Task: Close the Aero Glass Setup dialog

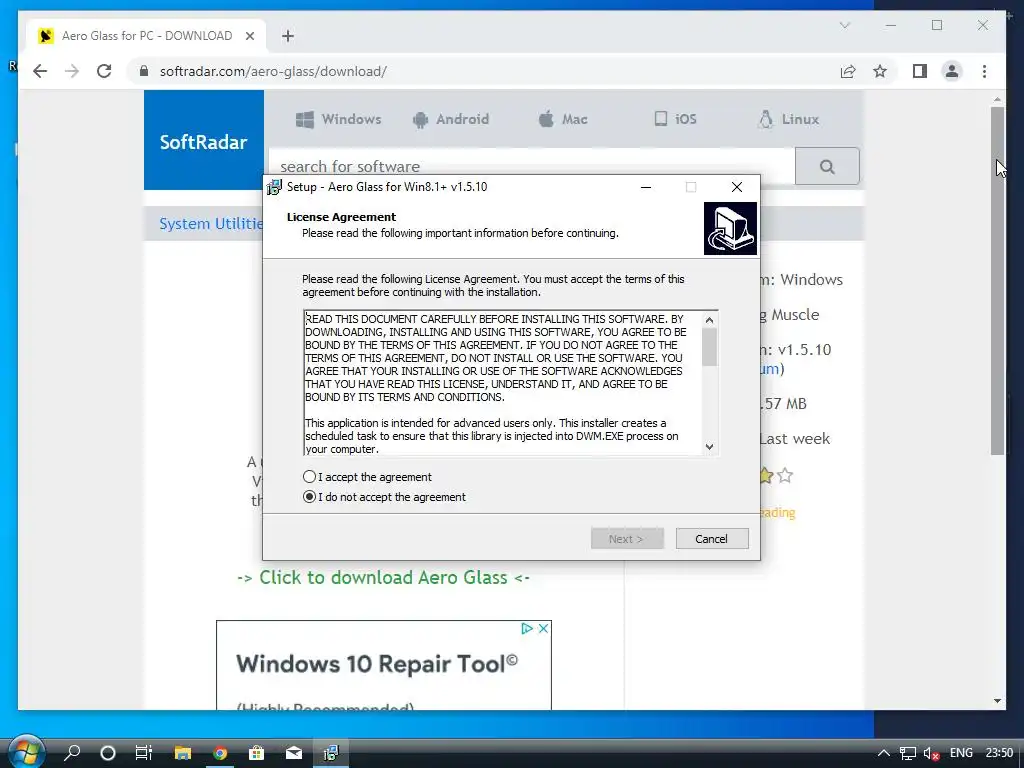Action: 737,187
